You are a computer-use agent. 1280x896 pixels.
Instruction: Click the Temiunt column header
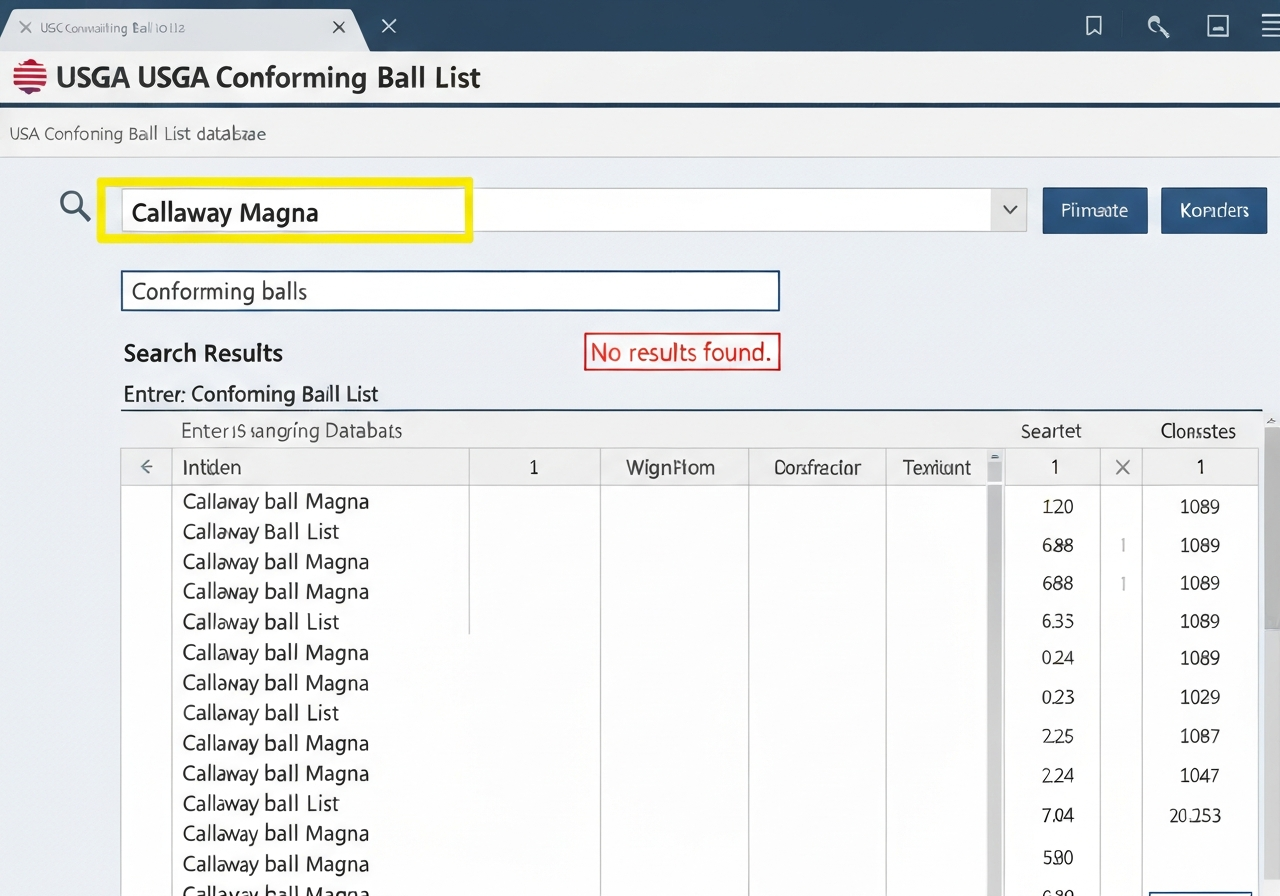point(936,467)
